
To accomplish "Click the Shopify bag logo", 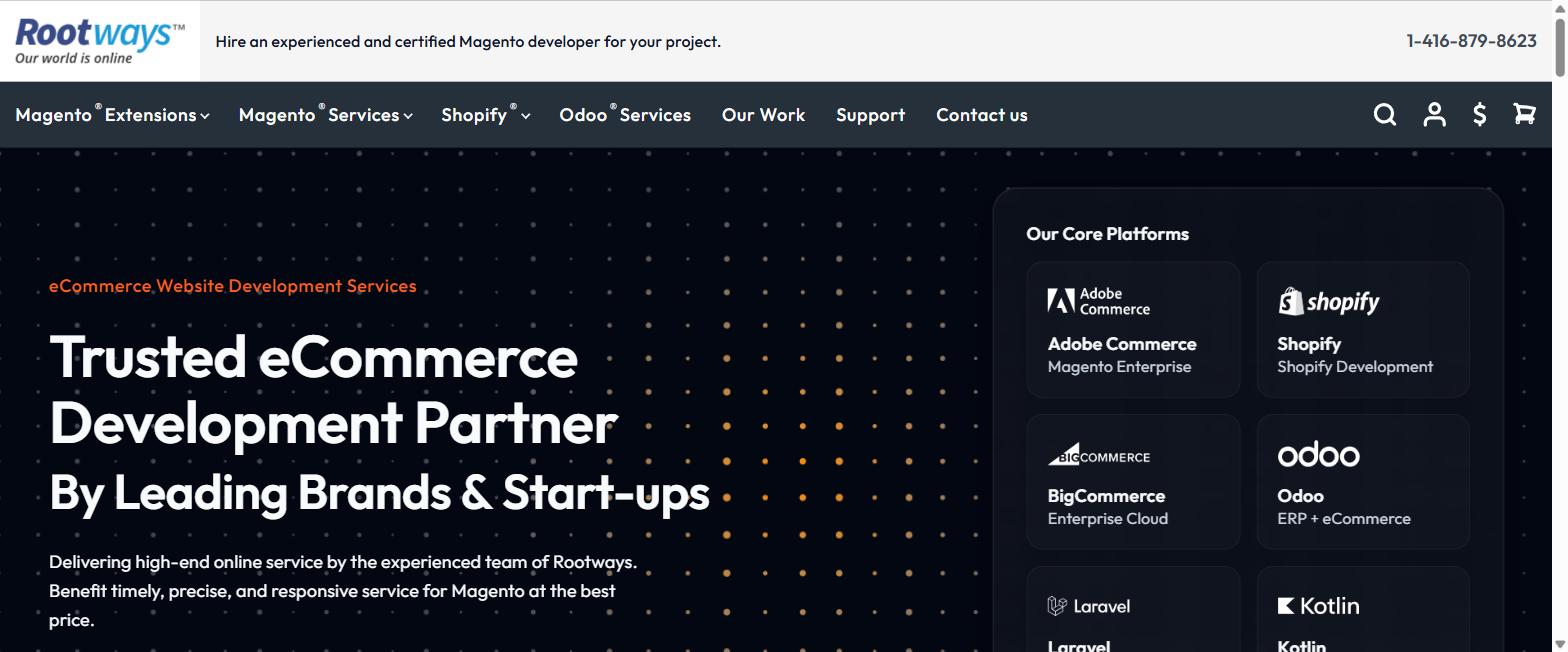I will (1329, 301).
